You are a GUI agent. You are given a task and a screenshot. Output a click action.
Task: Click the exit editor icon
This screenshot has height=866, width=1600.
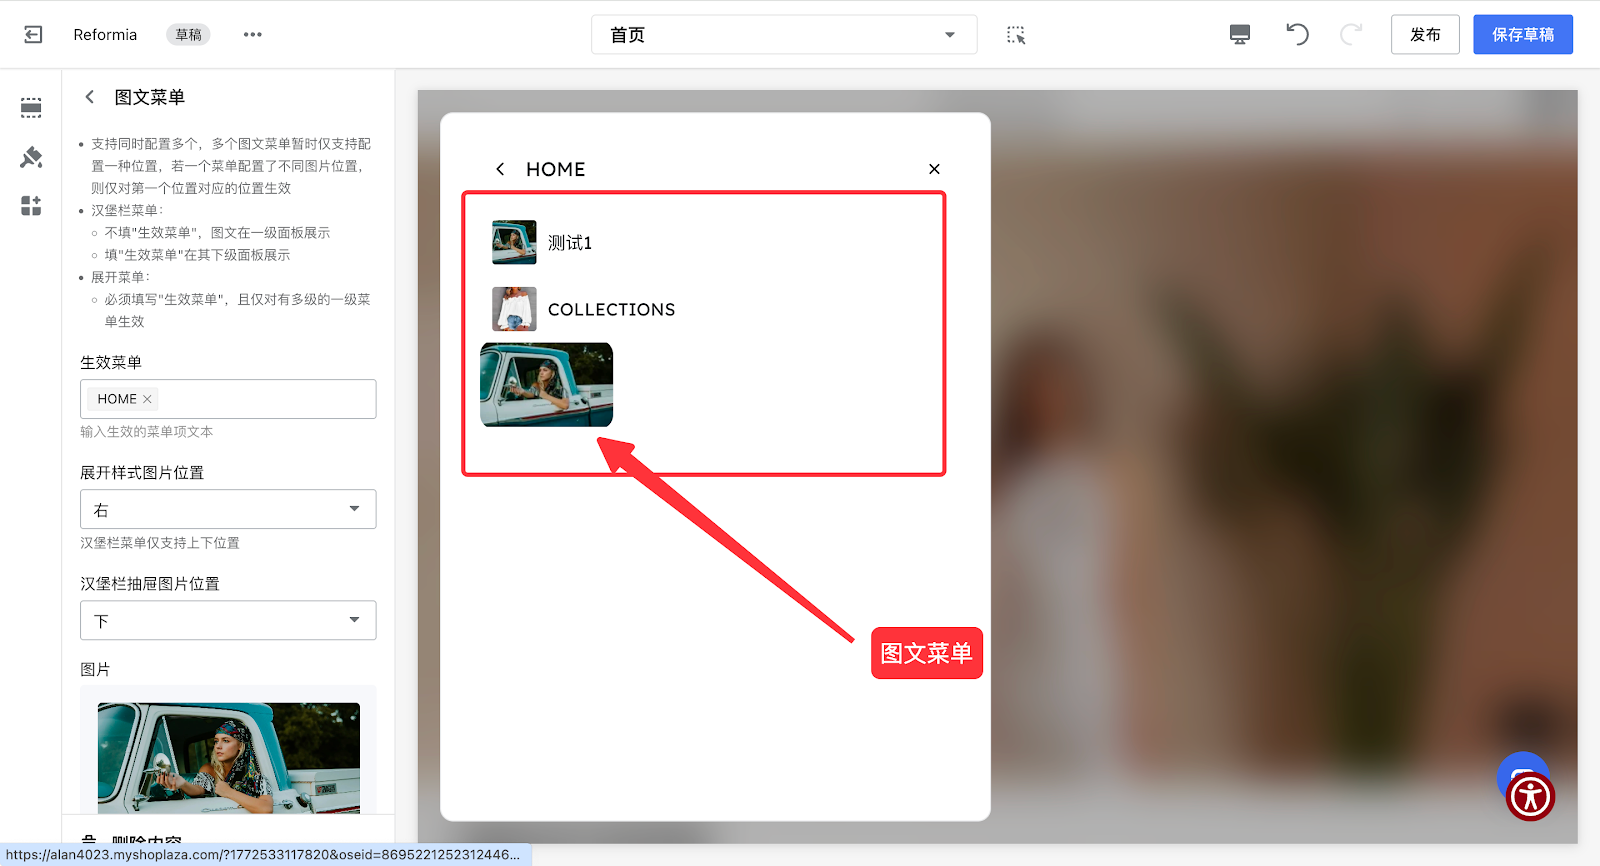pos(33,35)
